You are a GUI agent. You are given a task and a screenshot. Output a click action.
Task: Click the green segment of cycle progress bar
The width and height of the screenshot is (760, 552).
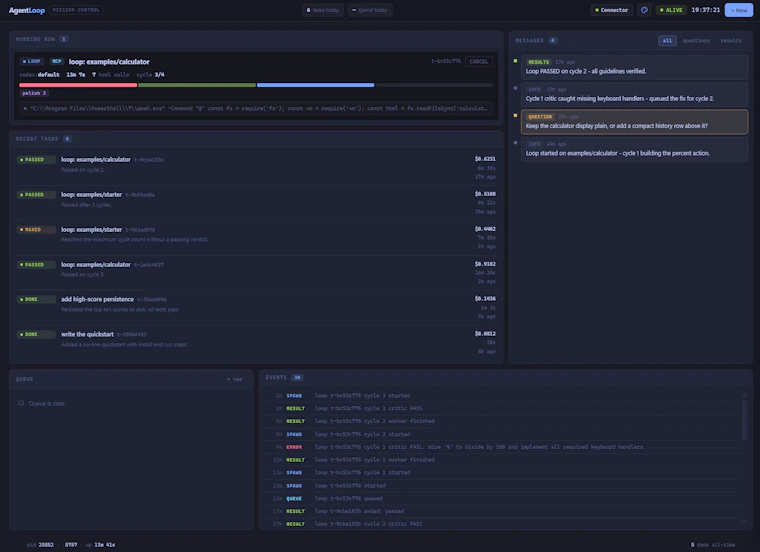coord(197,85)
